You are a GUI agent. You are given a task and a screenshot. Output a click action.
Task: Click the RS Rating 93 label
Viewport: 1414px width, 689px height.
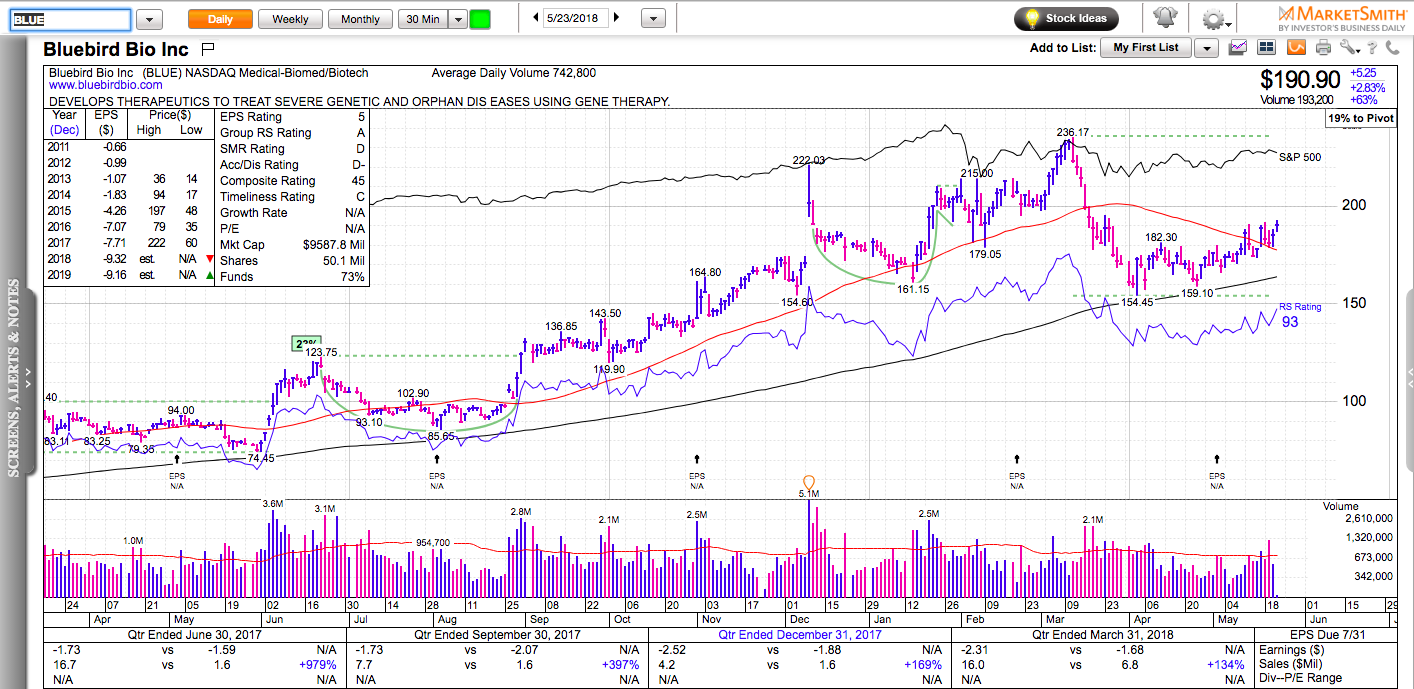pos(1301,315)
